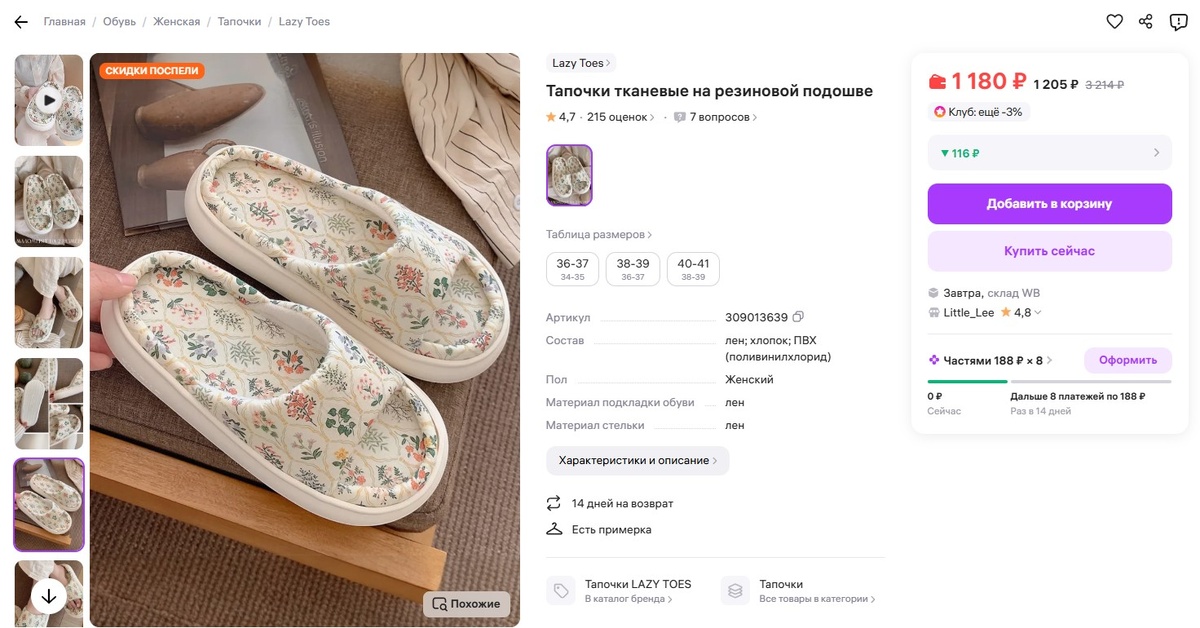Screen dimensions: 1200x628
Task: Go to Женская breadcrumb category
Action: click(176, 22)
